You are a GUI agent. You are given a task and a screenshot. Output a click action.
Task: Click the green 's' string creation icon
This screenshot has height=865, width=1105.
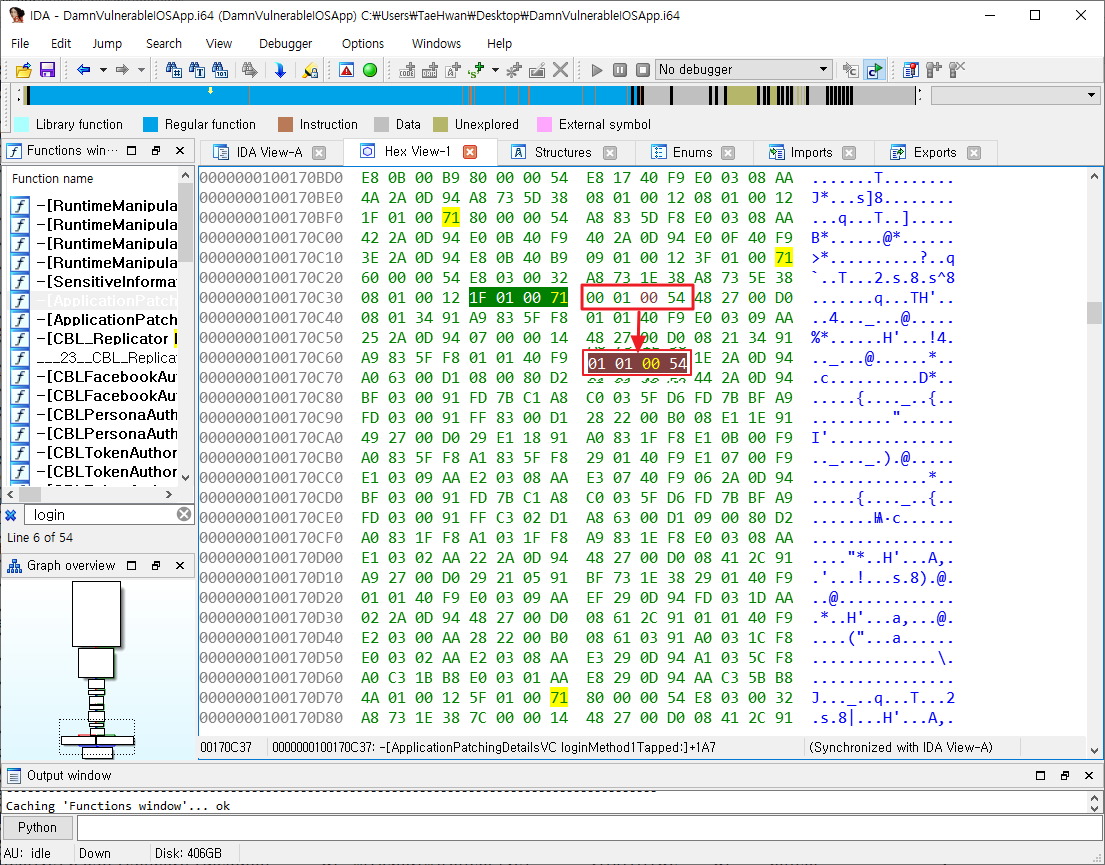click(476, 70)
